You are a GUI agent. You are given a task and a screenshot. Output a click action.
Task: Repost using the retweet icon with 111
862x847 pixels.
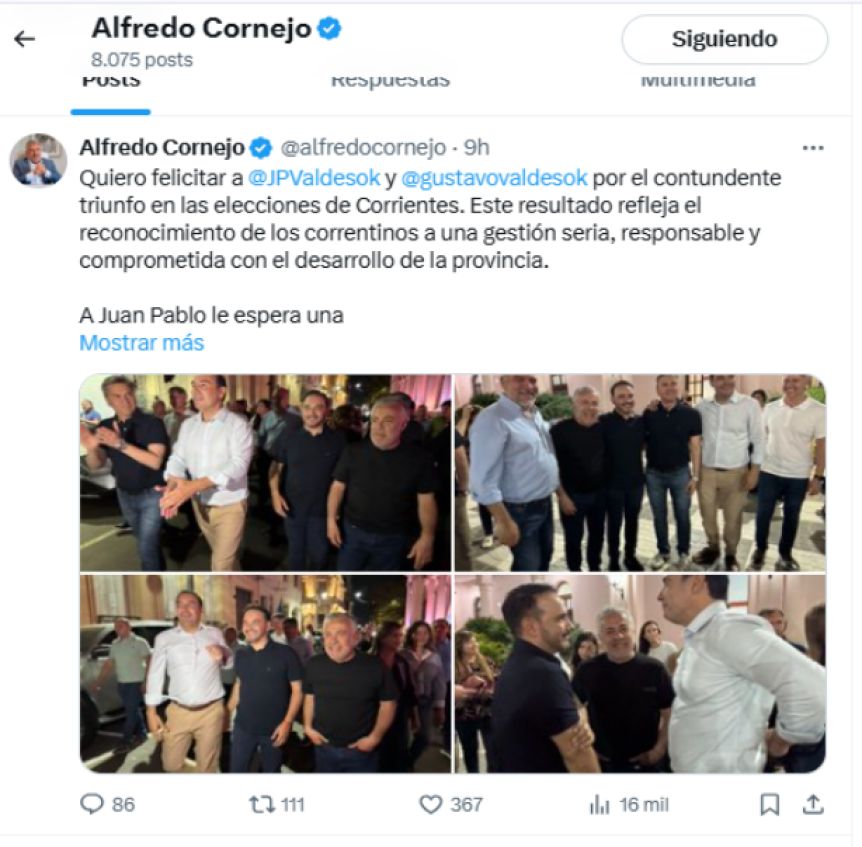(277, 805)
